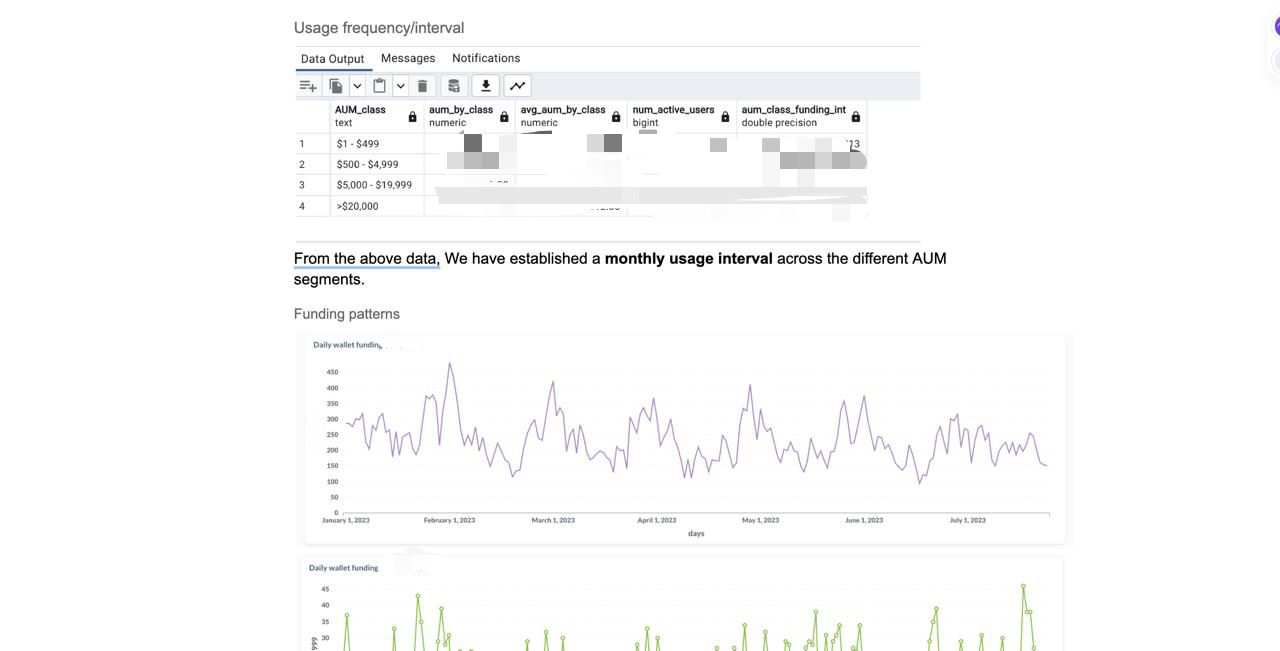Switch to the Messages tab
The width and height of the screenshot is (1280, 651).
408,58
